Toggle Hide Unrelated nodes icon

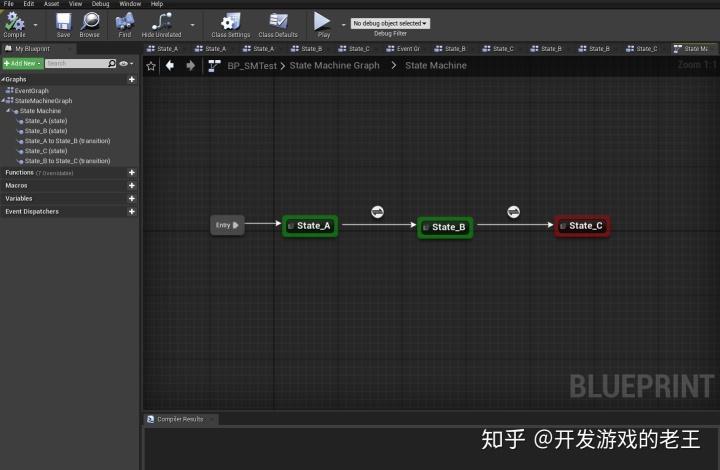tap(162, 25)
